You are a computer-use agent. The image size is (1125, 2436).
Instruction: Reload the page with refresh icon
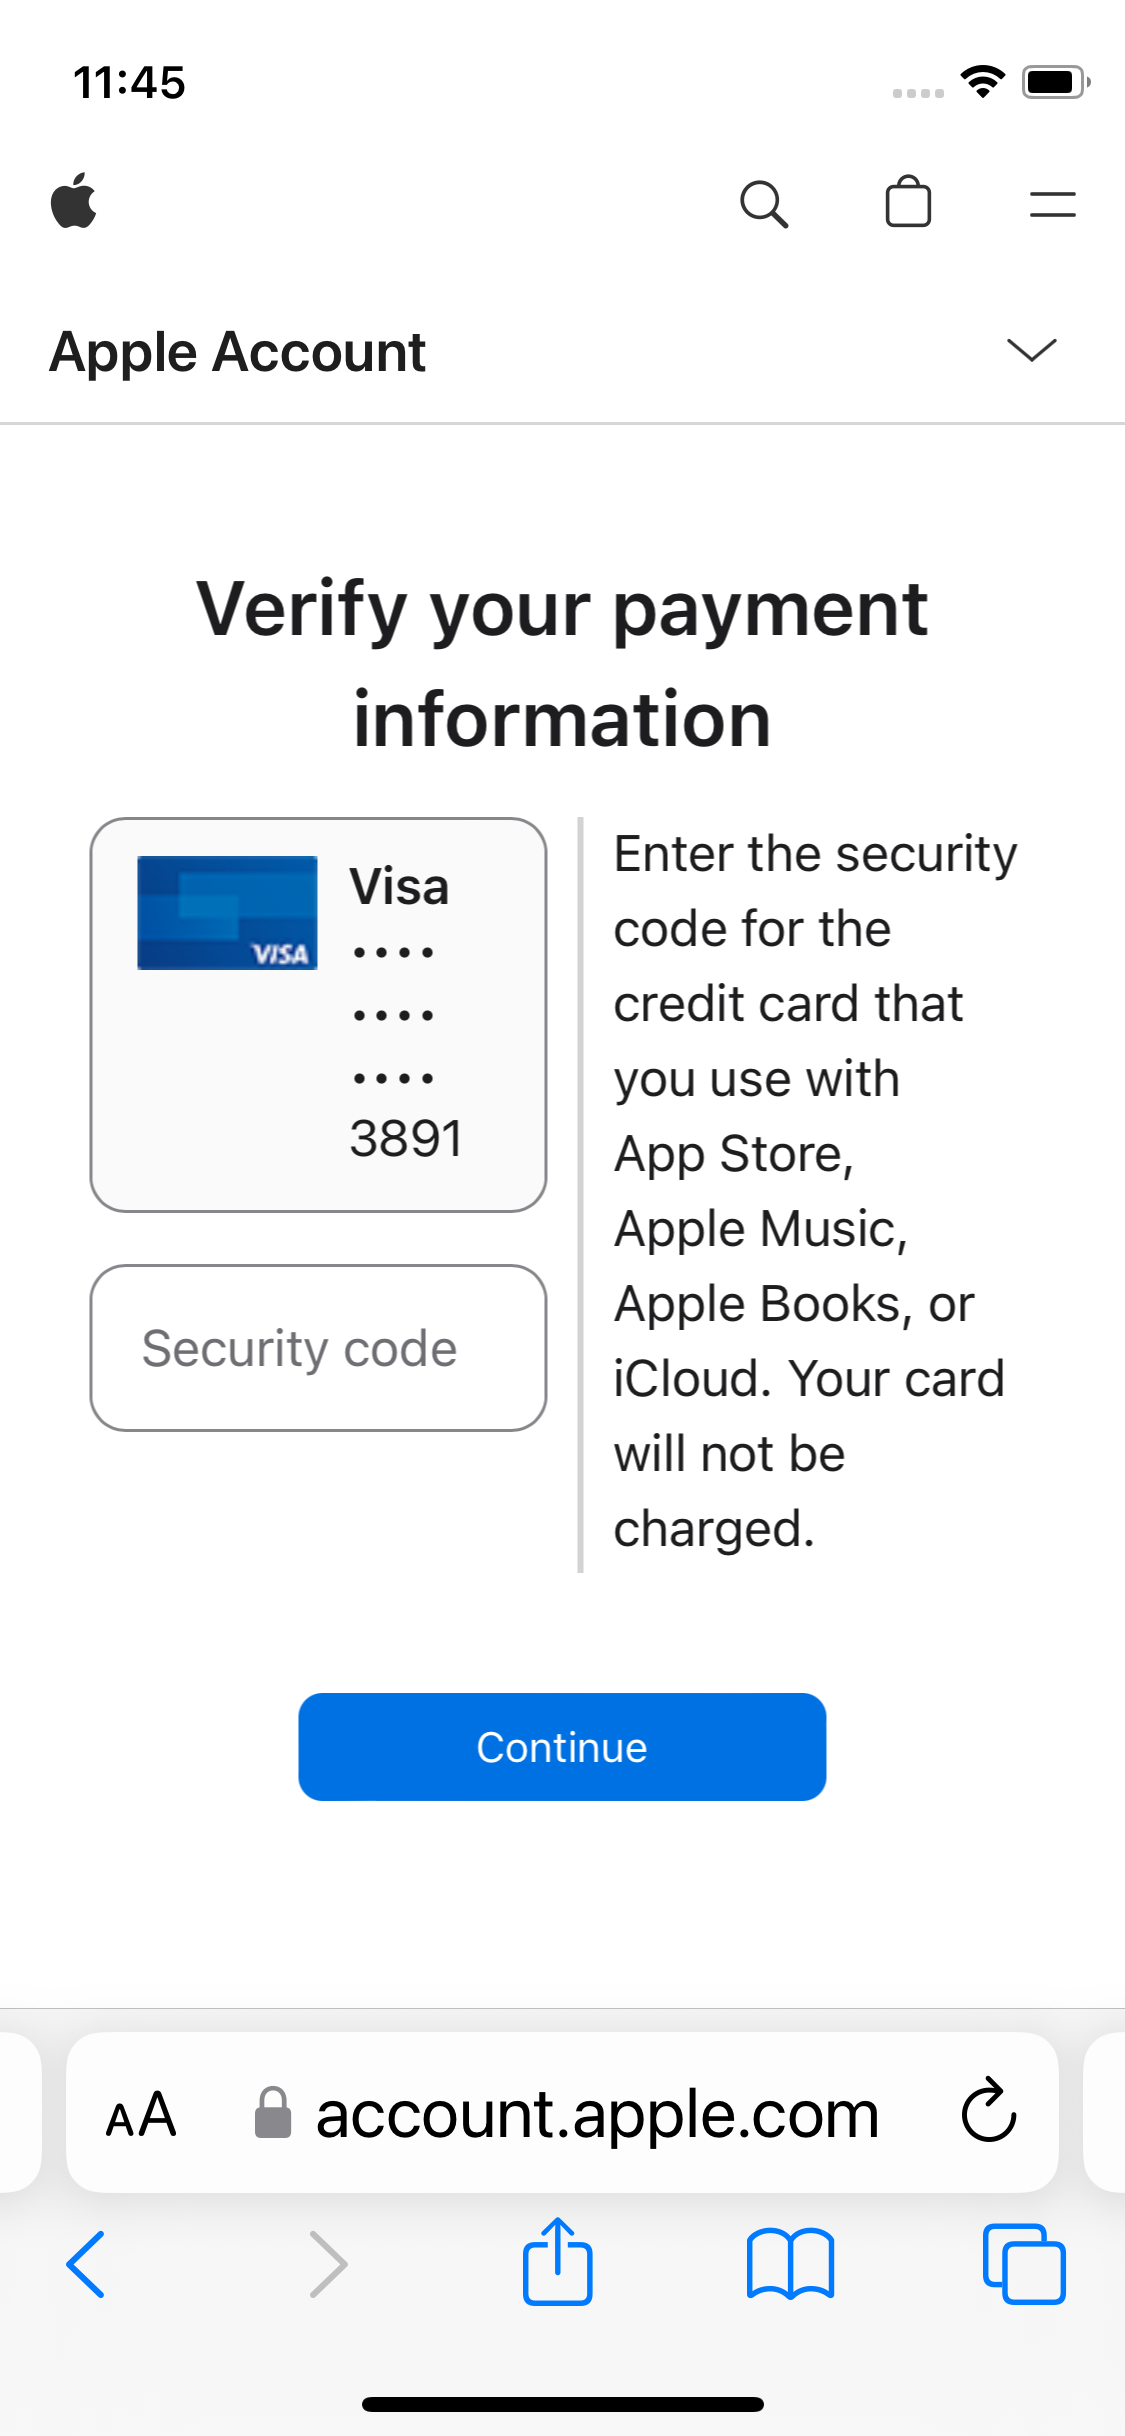988,2112
